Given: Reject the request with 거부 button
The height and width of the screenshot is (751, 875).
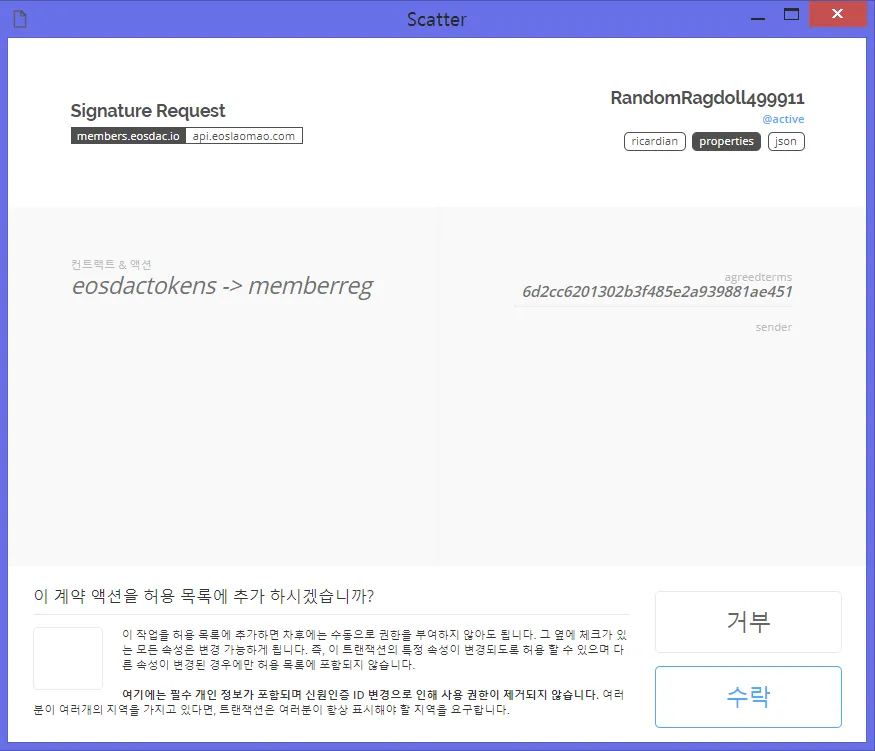Looking at the screenshot, I should (748, 622).
